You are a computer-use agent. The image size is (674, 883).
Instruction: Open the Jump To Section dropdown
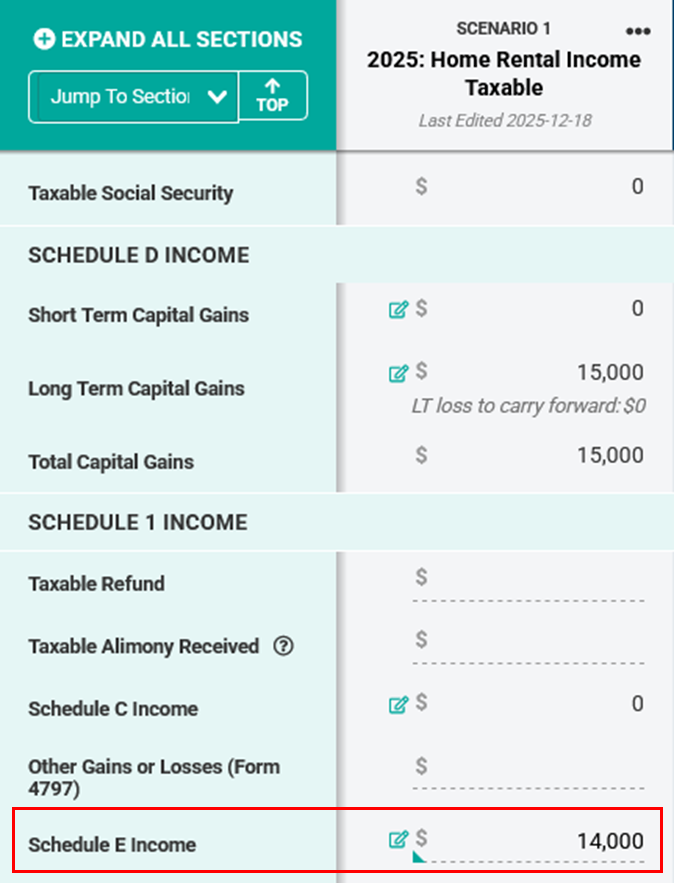134,97
